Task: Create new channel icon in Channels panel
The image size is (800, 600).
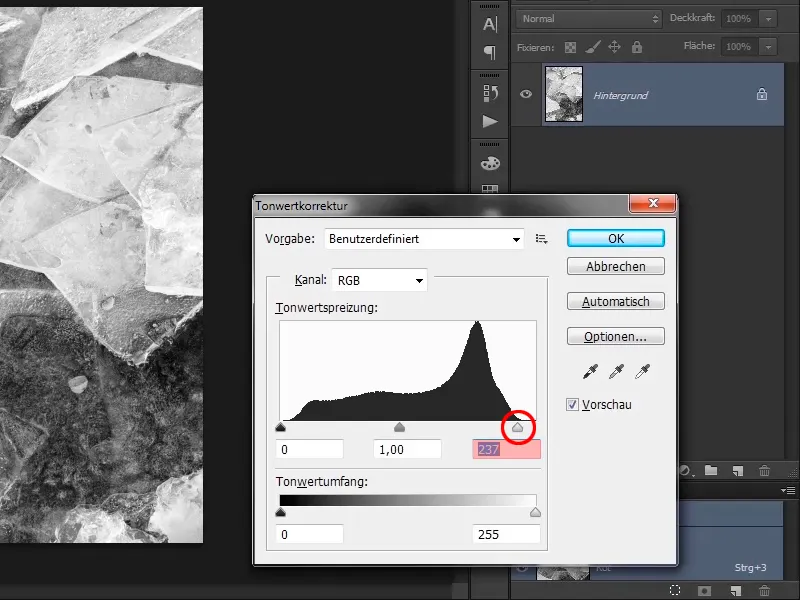Action: coord(735,590)
